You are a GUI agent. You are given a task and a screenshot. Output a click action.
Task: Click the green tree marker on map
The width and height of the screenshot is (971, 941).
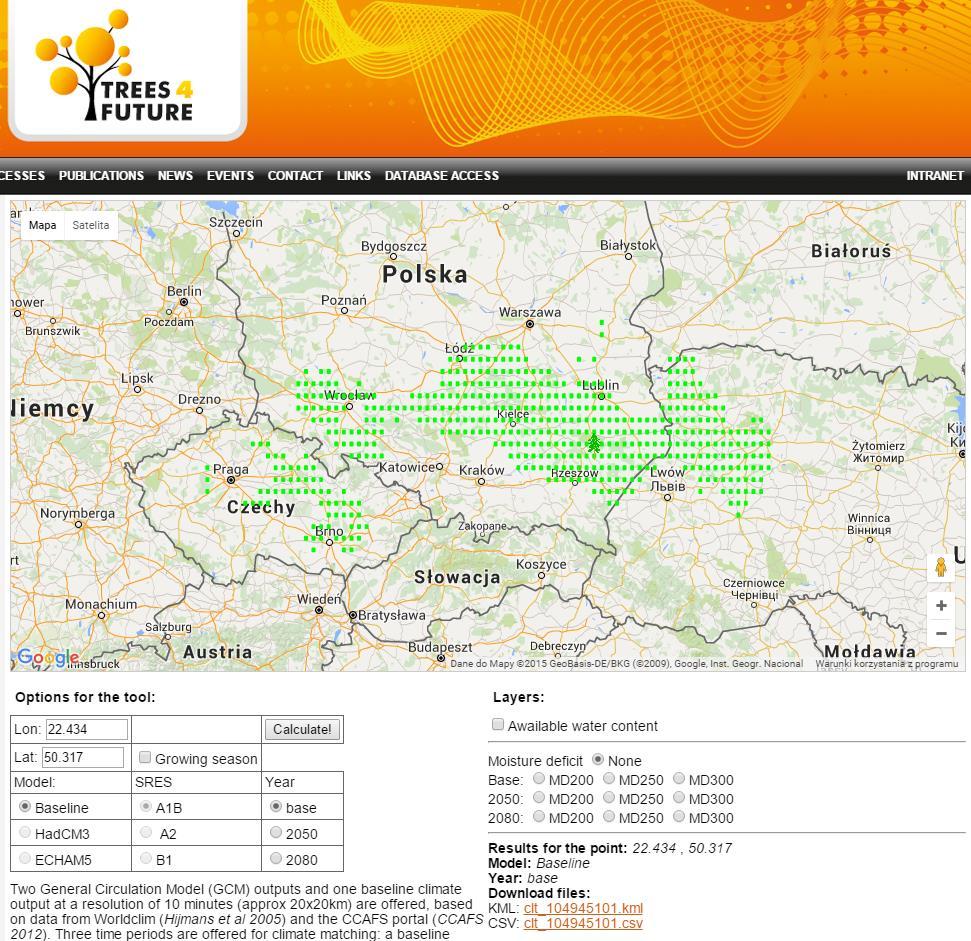[594, 442]
